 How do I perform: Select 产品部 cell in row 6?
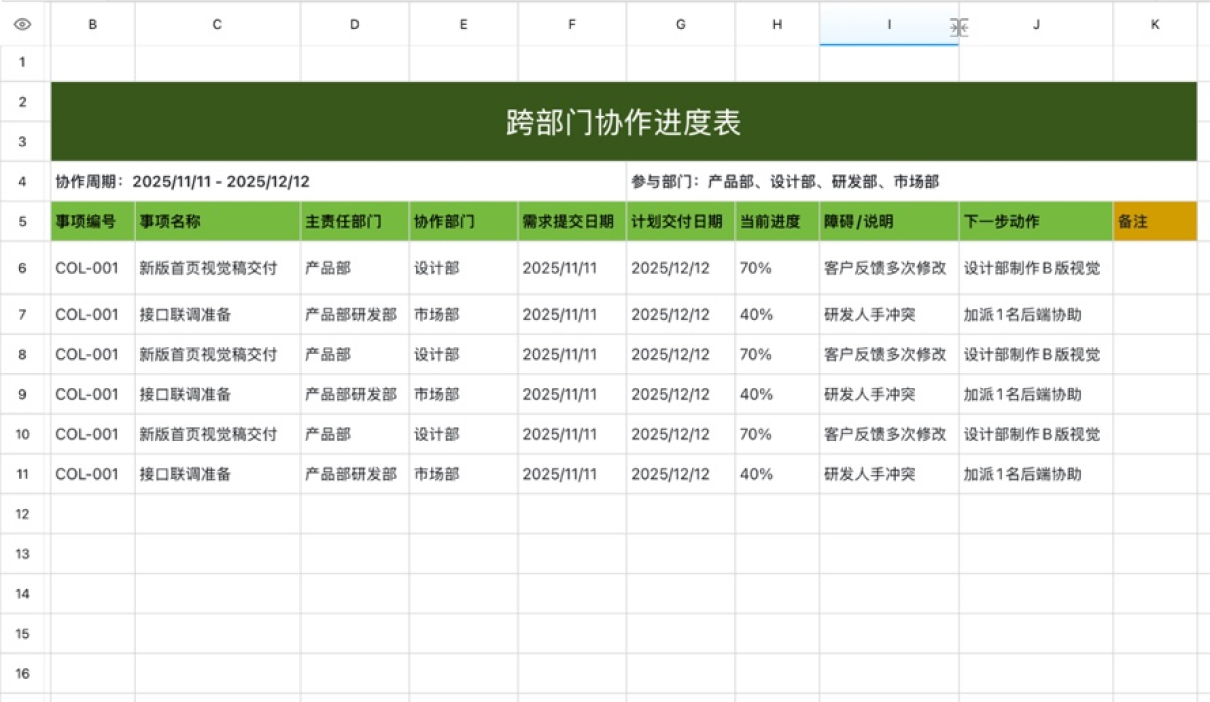tap(355, 268)
